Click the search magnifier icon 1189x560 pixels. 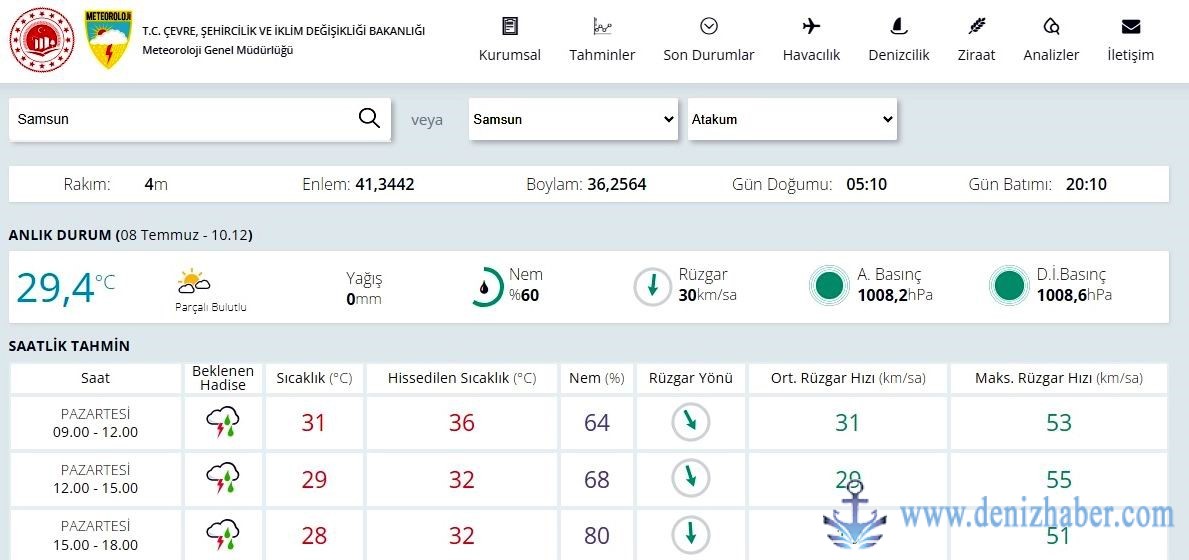(x=369, y=119)
